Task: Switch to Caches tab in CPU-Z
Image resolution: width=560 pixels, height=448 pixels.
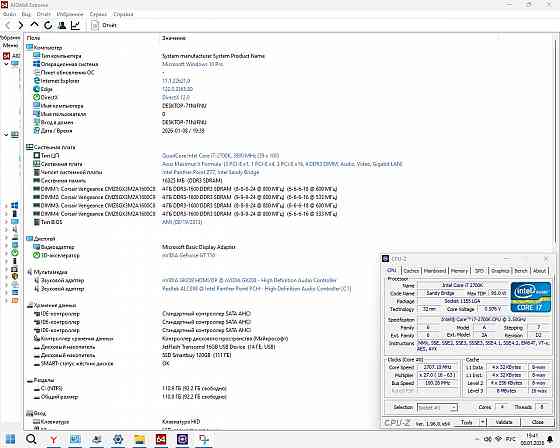Action: click(x=411, y=271)
